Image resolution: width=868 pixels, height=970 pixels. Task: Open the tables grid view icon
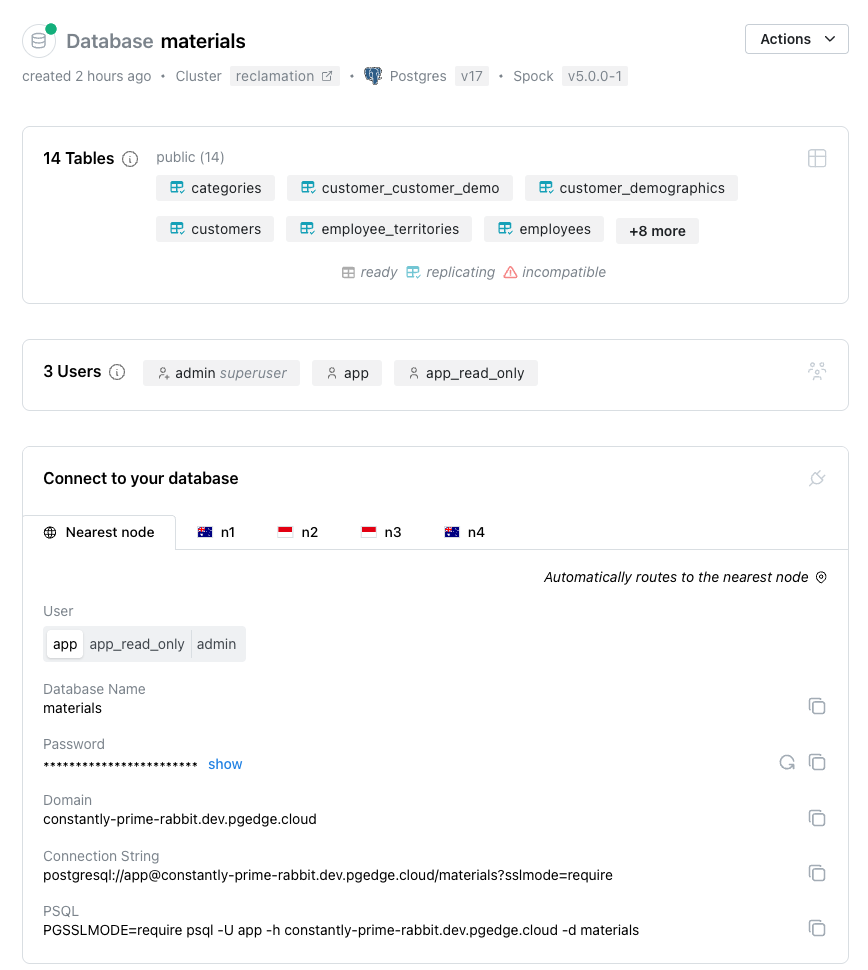(x=817, y=158)
